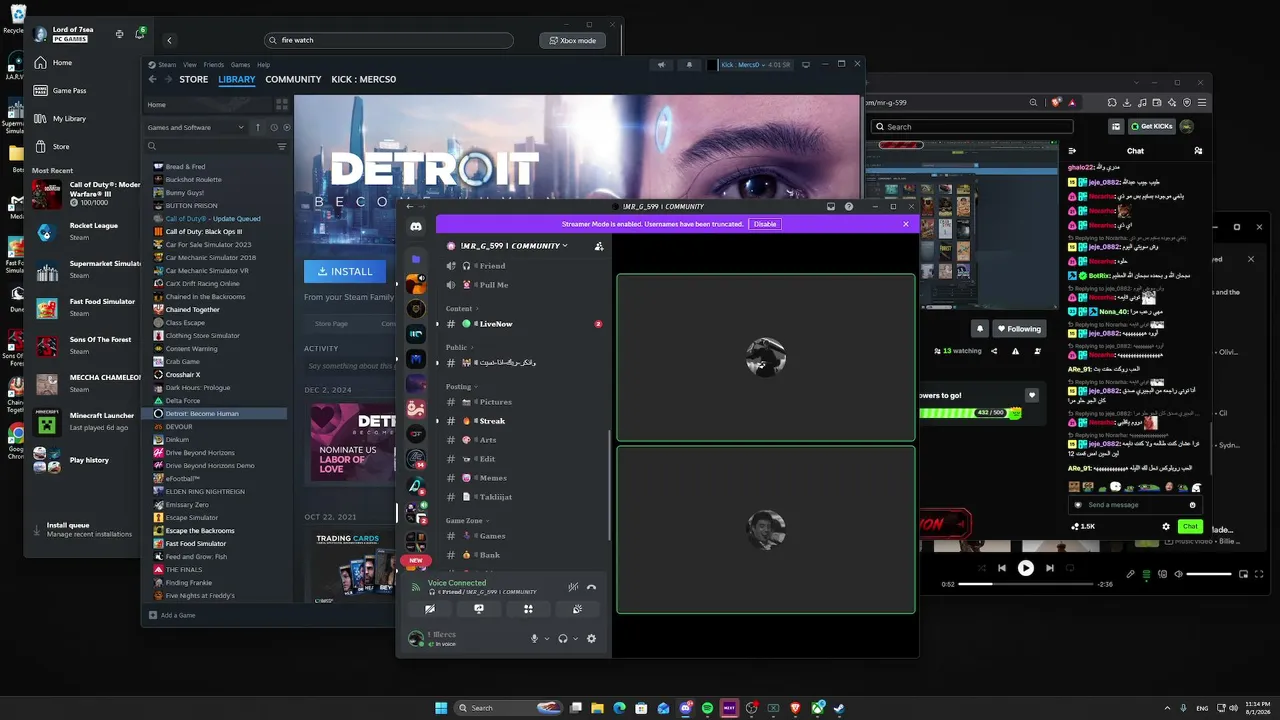This screenshot has height=720, width=1280.
Task: Open Discord inbox icon in title bar
Action: pos(830,207)
